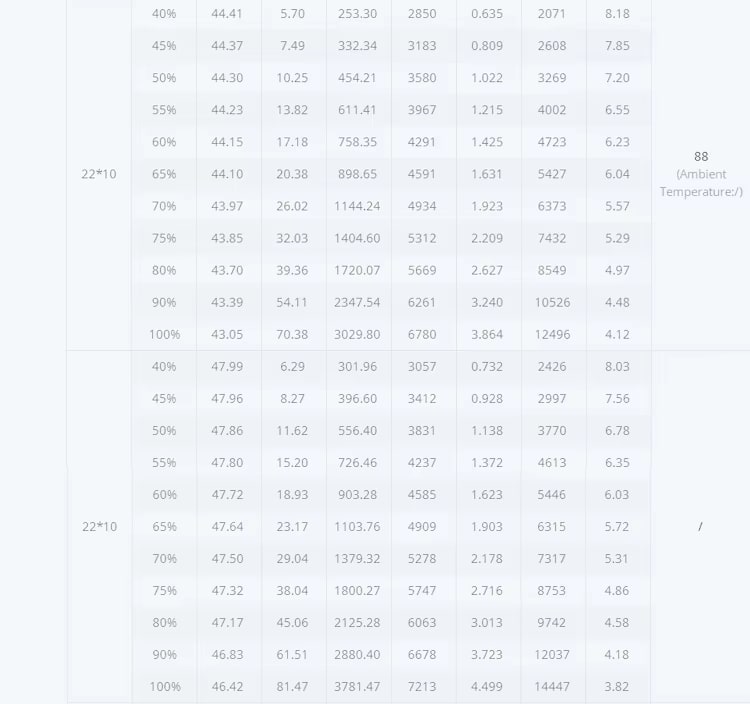Select torque value 4.499
The width and height of the screenshot is (750, 704).
[x=487, y=687]
